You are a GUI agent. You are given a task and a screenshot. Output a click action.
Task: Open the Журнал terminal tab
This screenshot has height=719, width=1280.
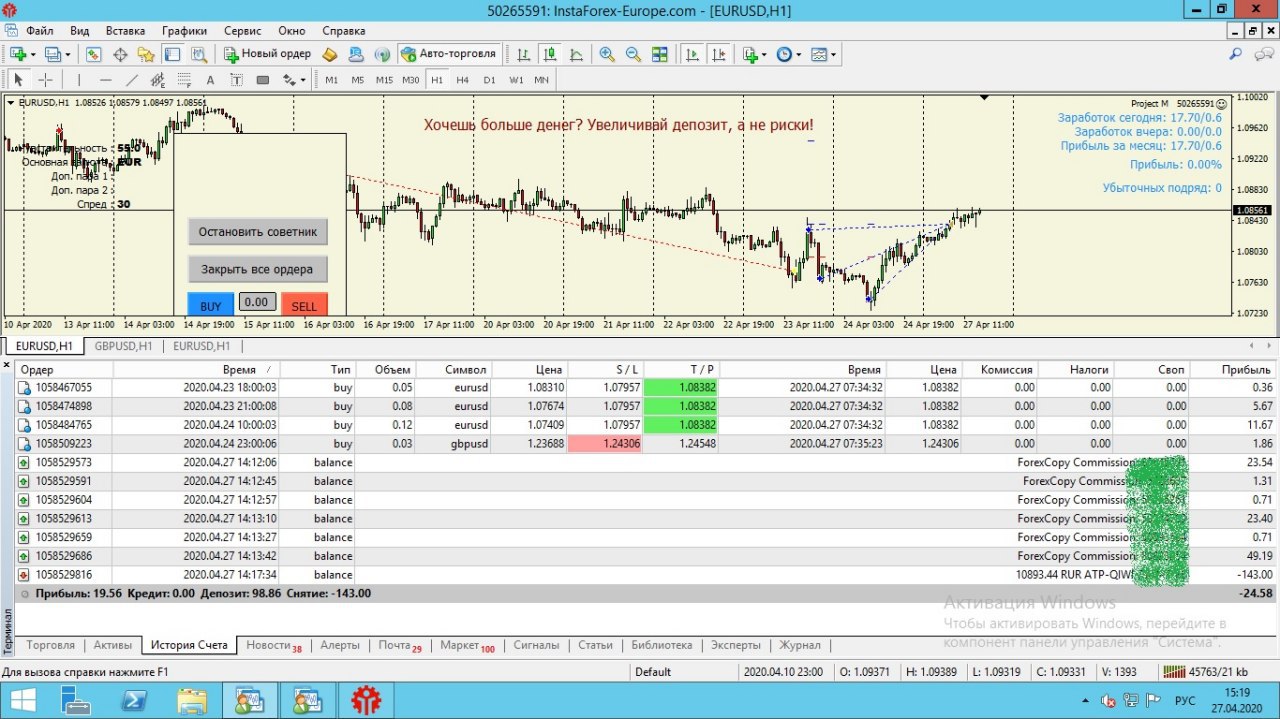pyautogui.click(x=800, y=645)
